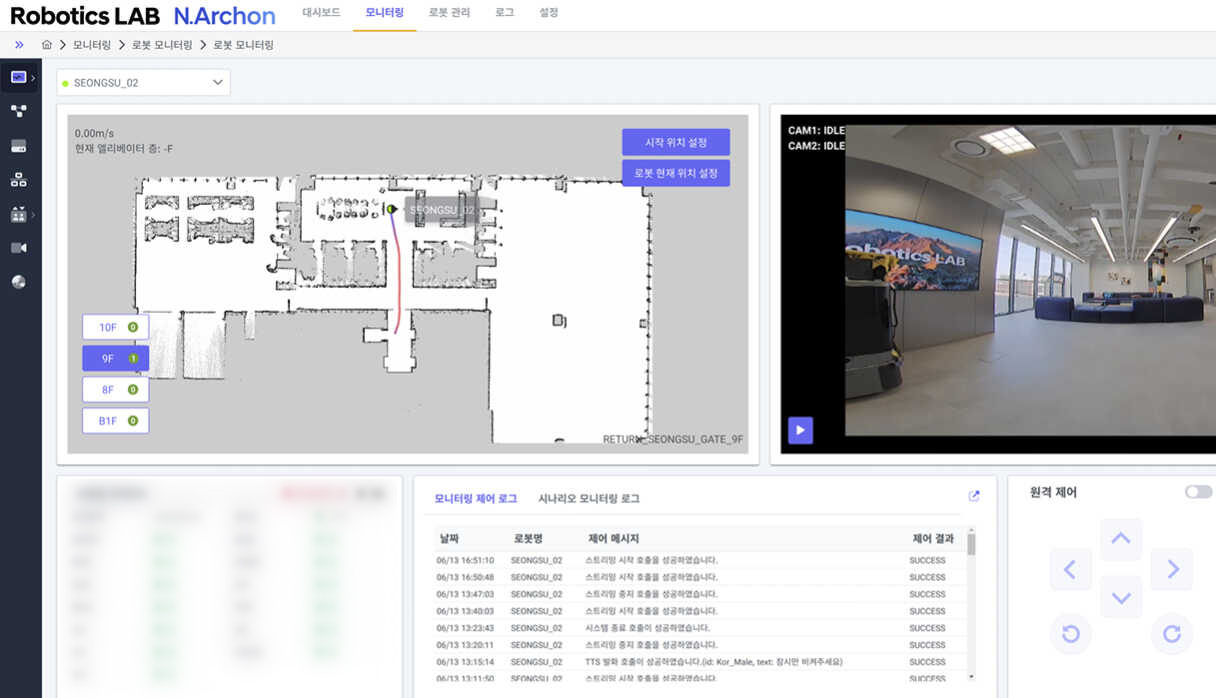1216x698 pixels.
Task: Click the 시작 위치 설정 button
Action: 675,142
